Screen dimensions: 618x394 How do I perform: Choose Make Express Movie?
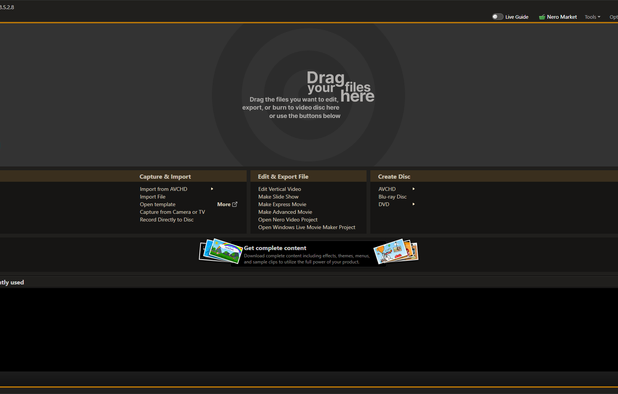[x=282, y=204]
